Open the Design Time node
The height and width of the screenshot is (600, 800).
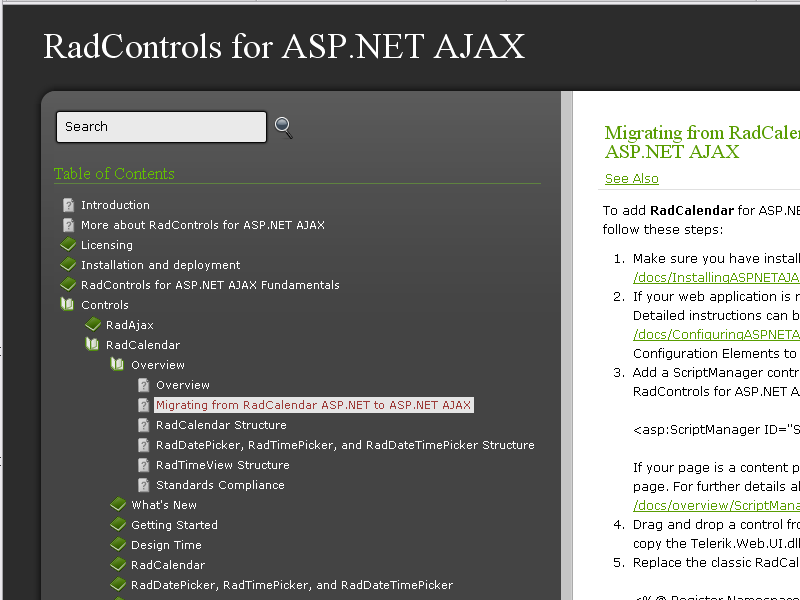pyautogui.click(x=166, y=545)
